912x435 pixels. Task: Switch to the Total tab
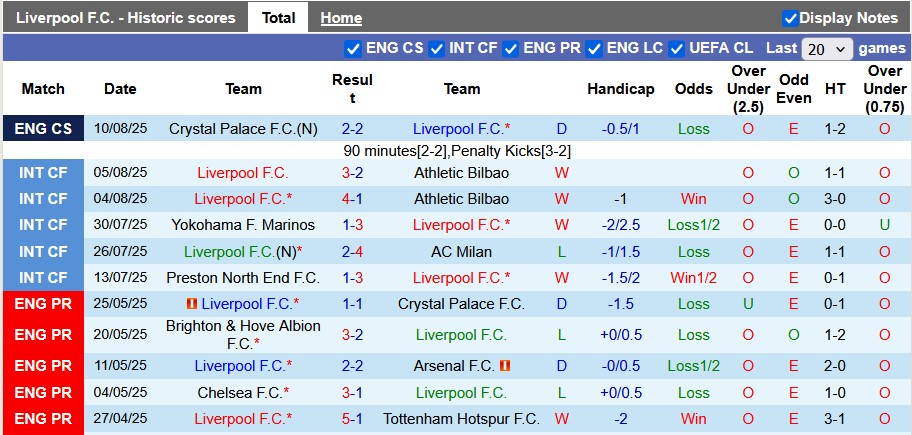click(278, 18)
